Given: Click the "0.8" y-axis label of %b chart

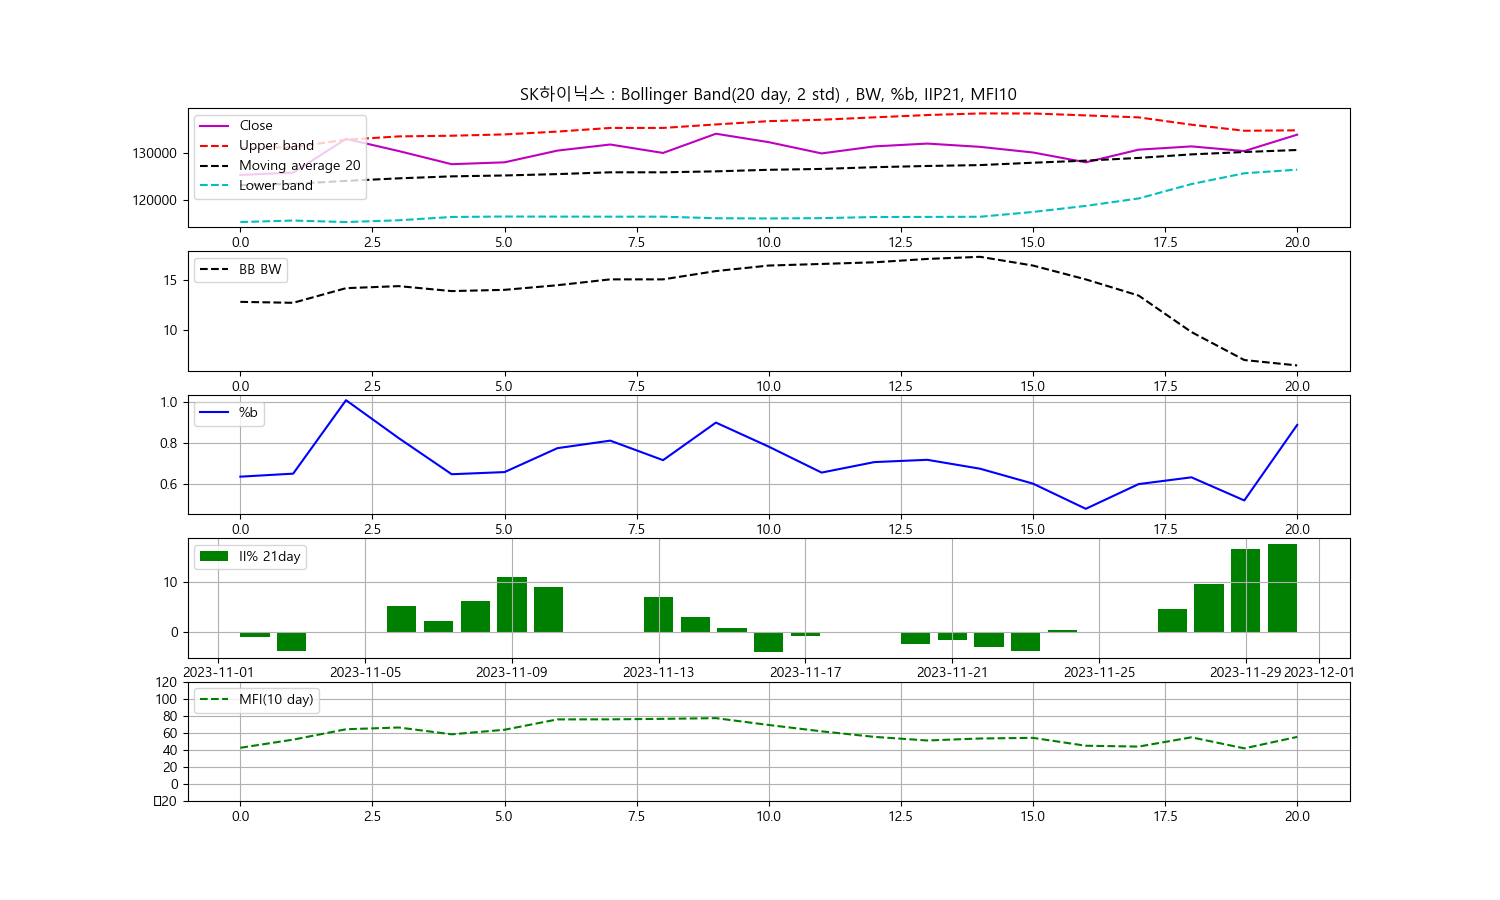Looking at the screenshot, I should tap(168, 444).
